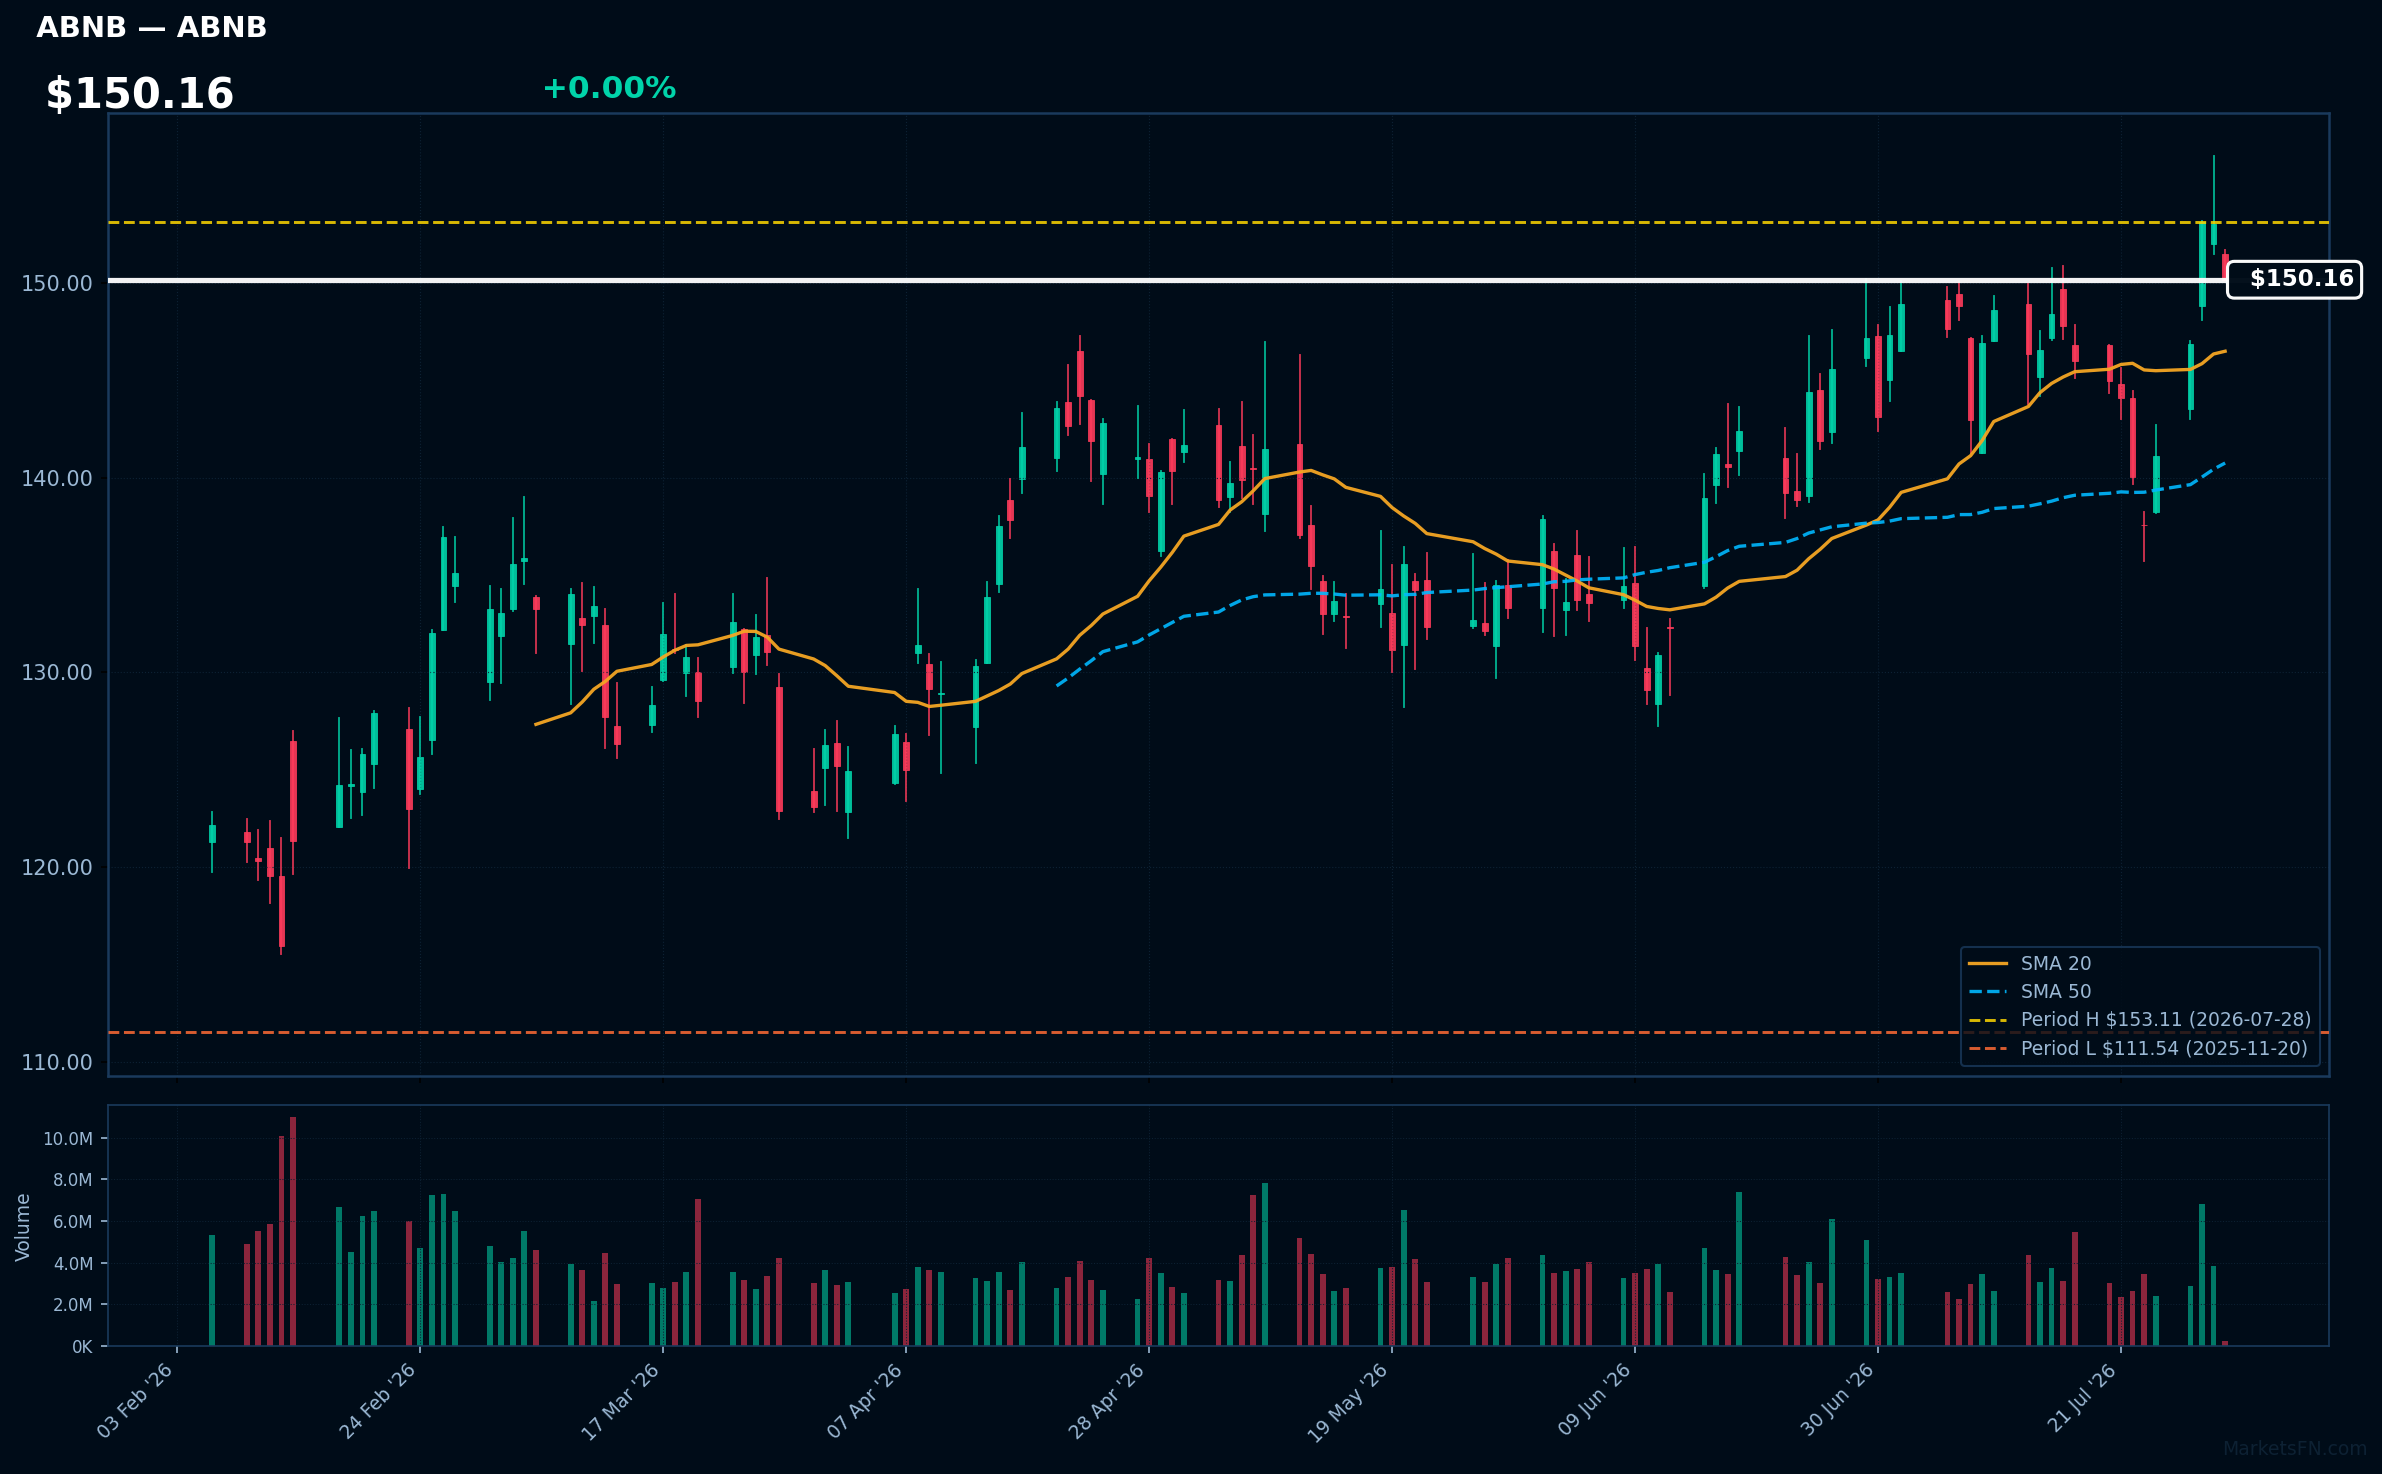Click the 28 Apr '26 date label
The image size is (2382, 1474).
click(x=1106, y=1401)
